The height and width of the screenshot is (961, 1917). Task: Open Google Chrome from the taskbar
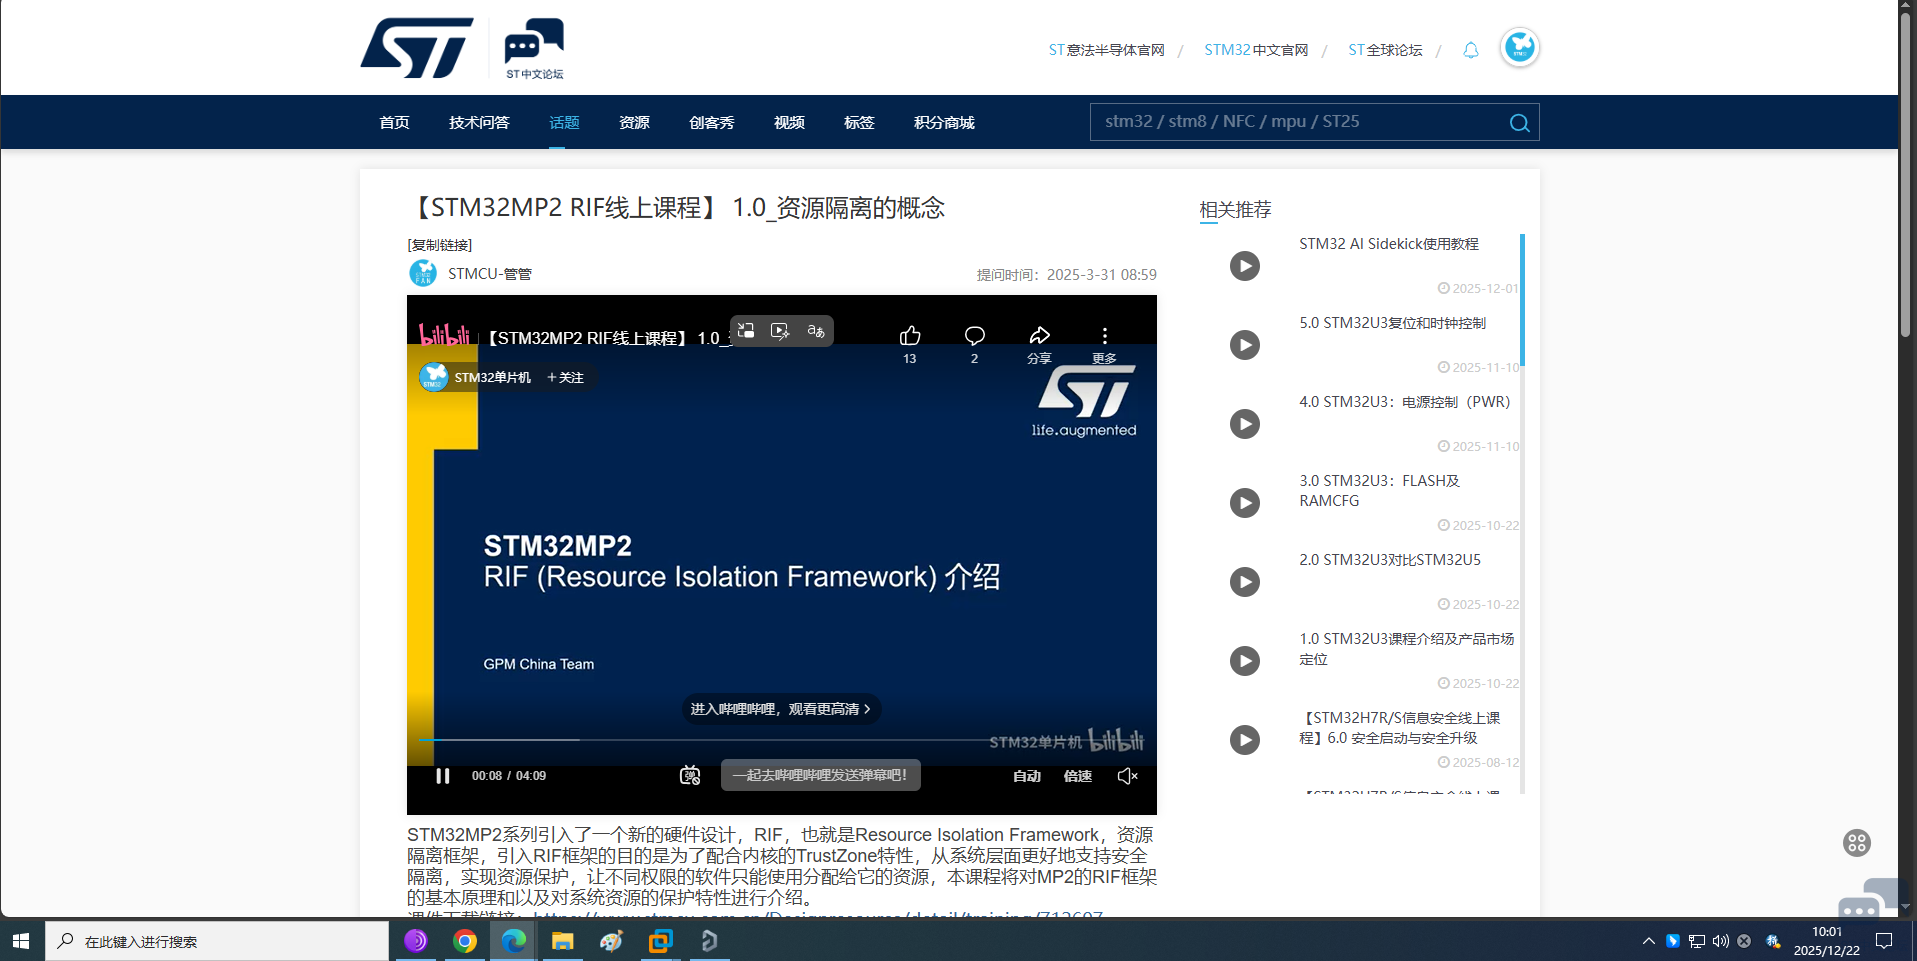point(465,941)
